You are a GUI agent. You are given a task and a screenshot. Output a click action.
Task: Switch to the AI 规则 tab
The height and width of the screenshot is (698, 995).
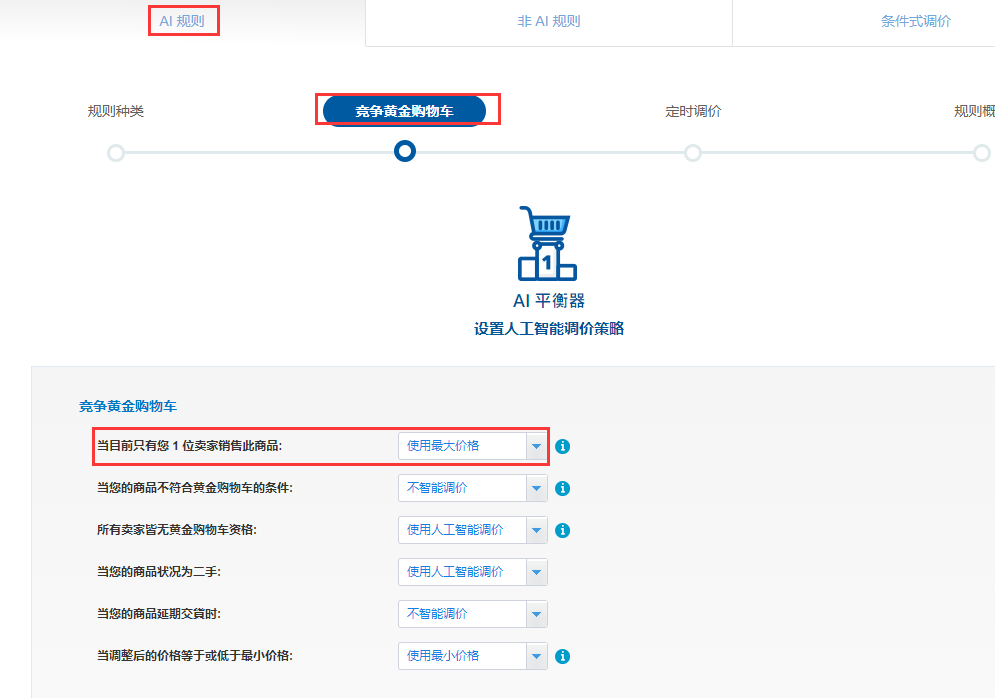click(182, 21)
